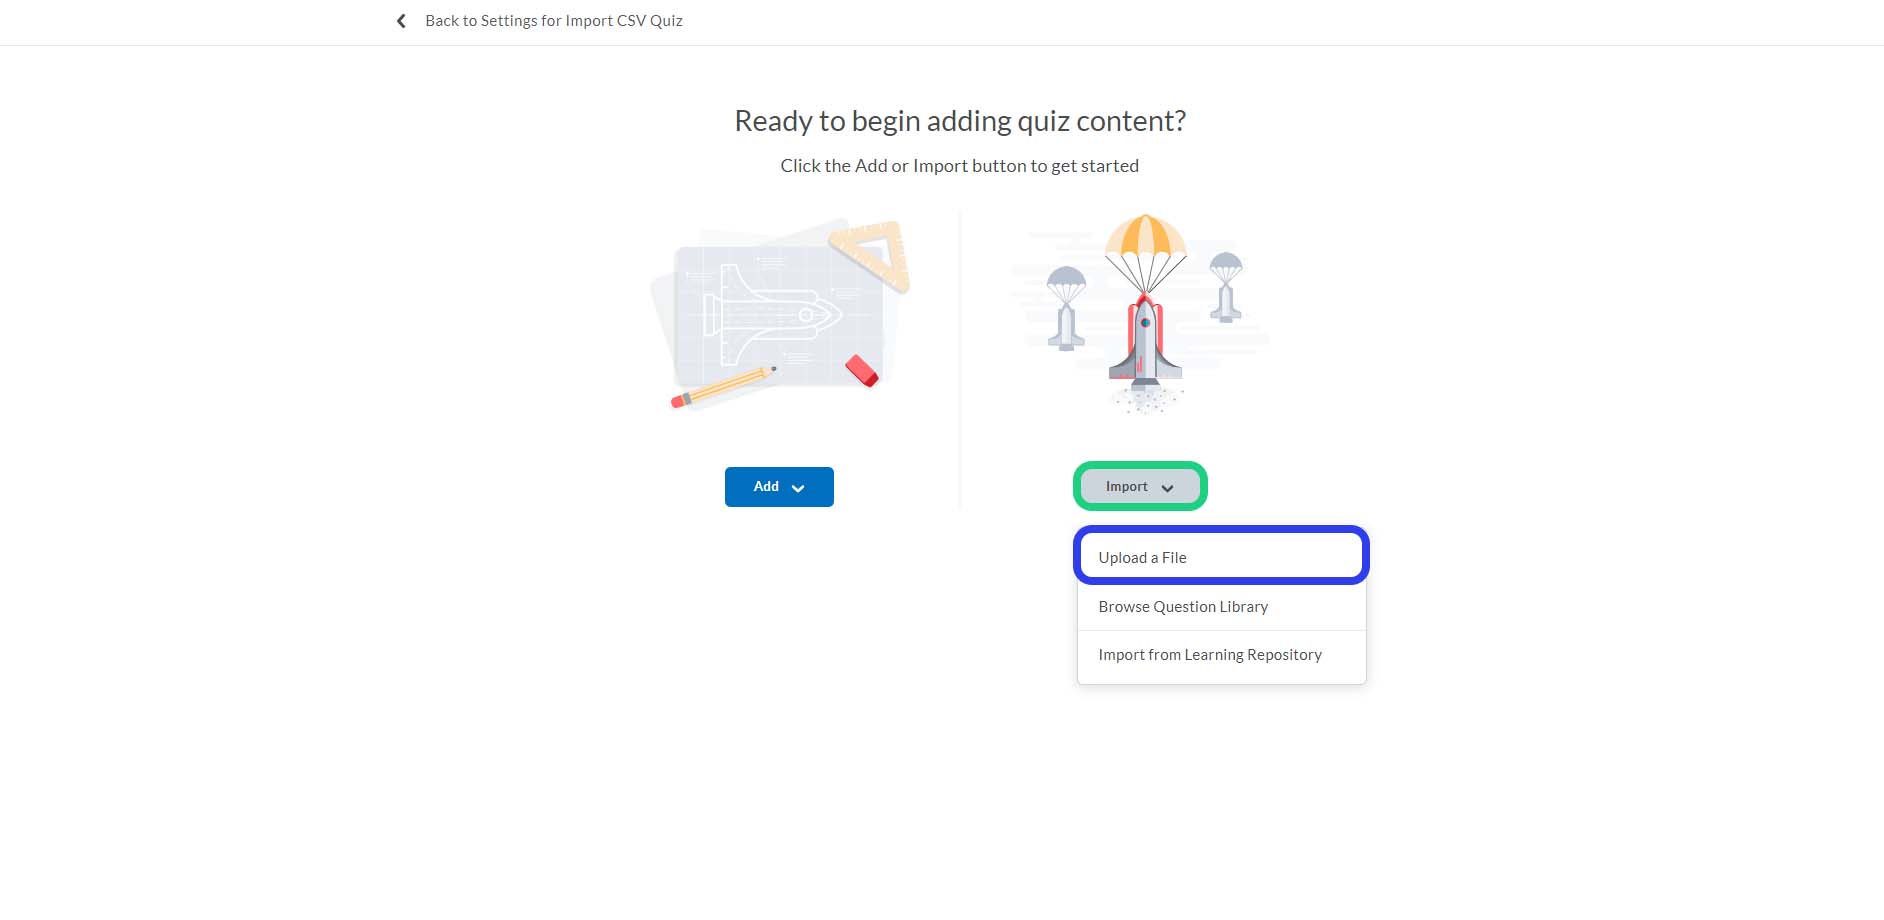1884x920 pixels.
Task: Click the "Ready to begin adding quiz content?" heading
Action: (959, 121)
